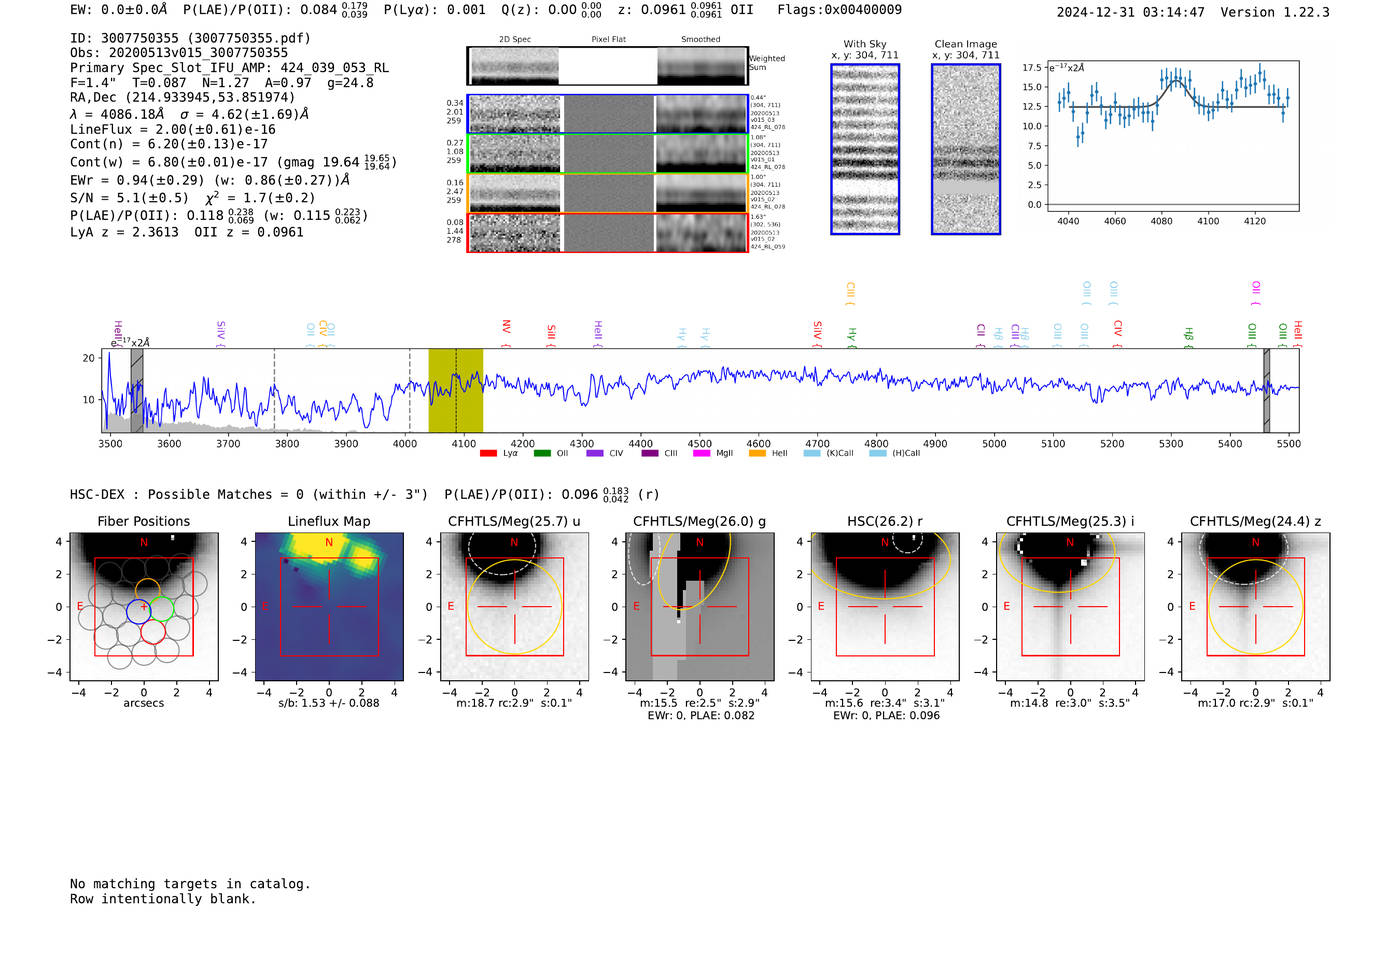Viewport: 1400px width, 953px height.
Task: Click "EWr: 0, PLAE: 0.096" under r cutout
Action: [x=886, y=716]
